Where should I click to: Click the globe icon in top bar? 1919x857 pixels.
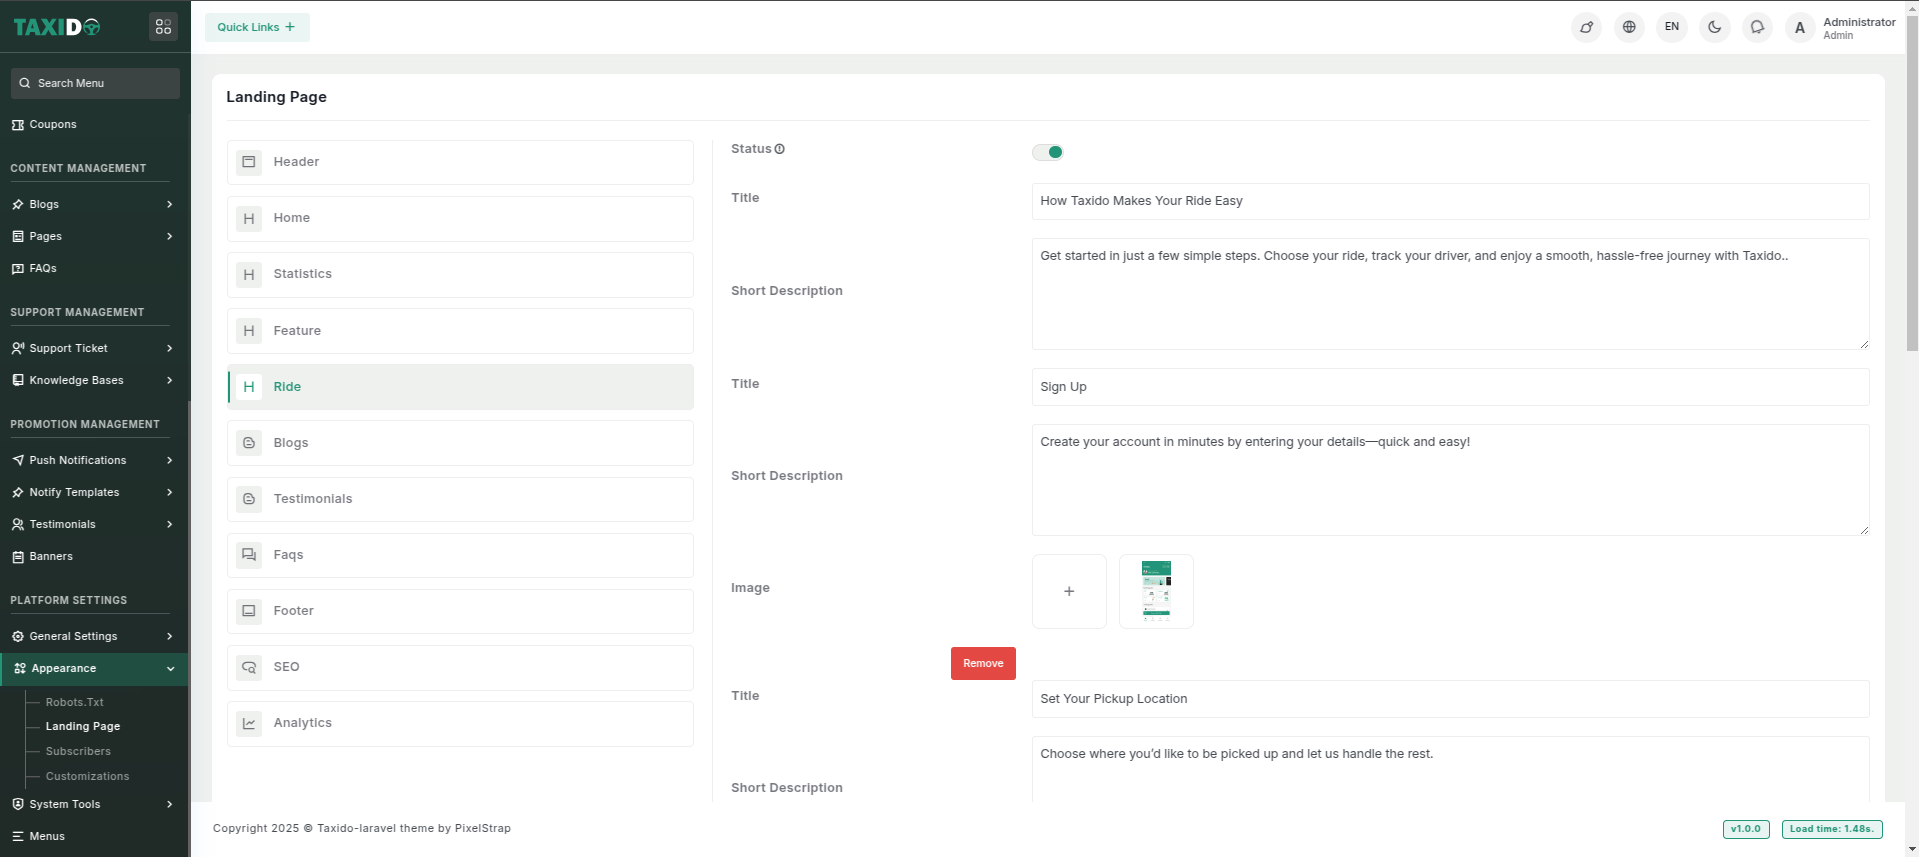click(x=1629, y=27)
